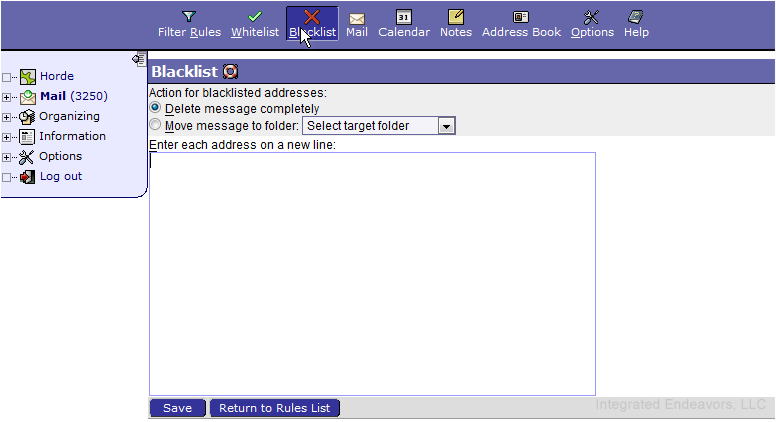The width and height of the screenshot is (776, 422).
Task: Click the Options text label in top bar
Action: [592, 32]
